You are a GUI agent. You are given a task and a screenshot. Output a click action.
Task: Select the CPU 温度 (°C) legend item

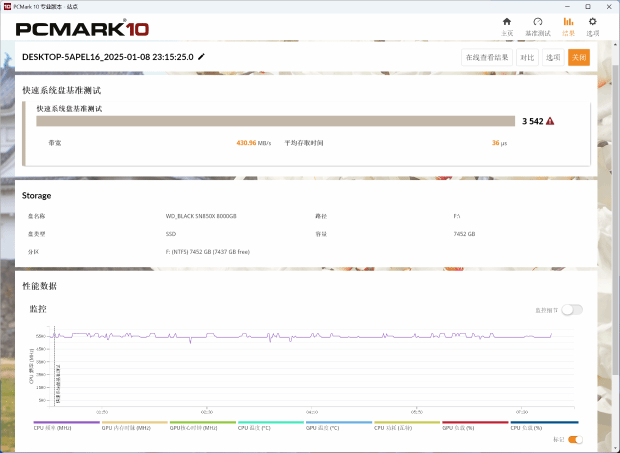(271, 426)
